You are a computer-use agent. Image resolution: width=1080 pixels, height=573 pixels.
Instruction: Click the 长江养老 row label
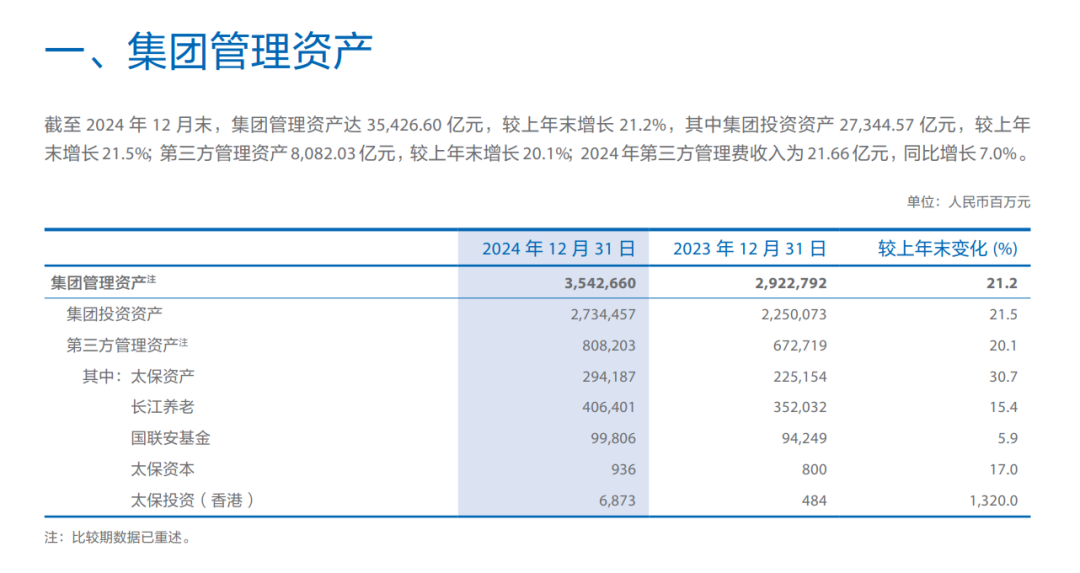(x=163, y=407)
